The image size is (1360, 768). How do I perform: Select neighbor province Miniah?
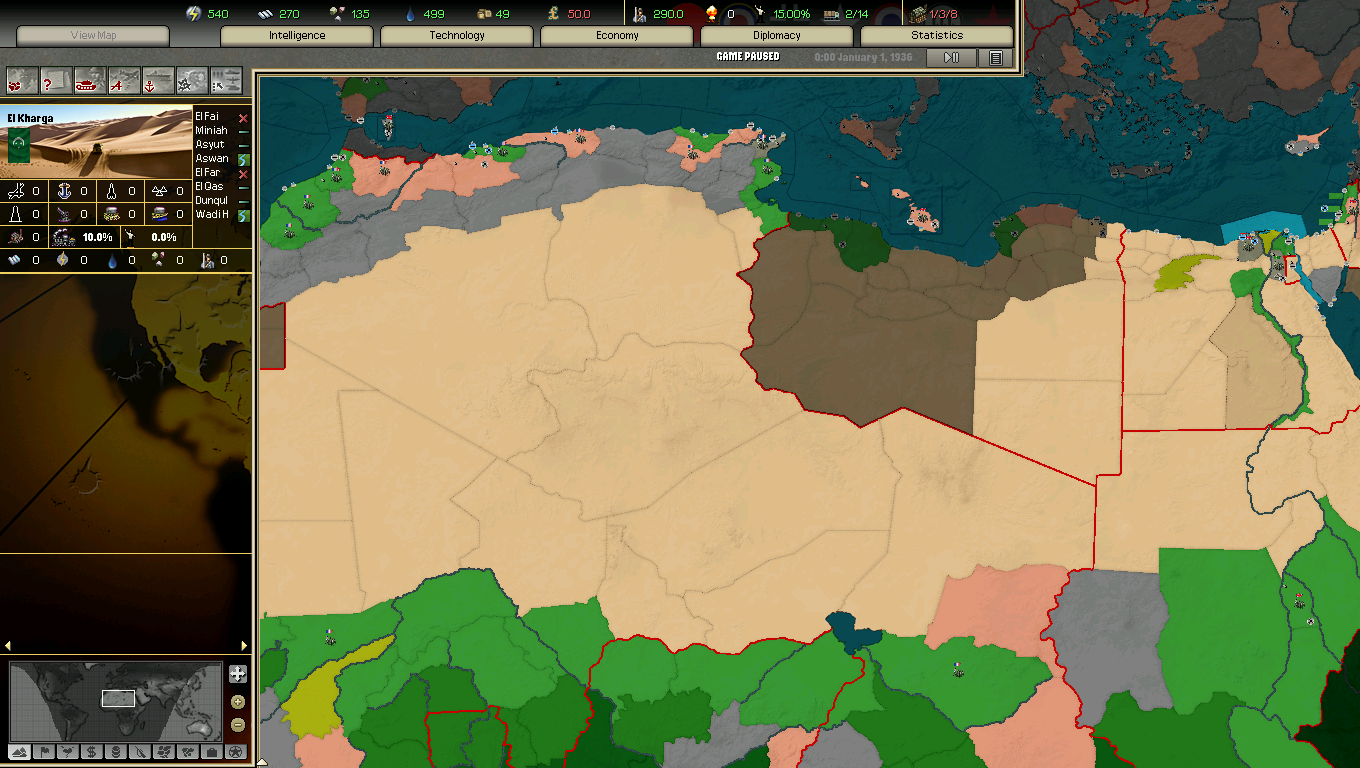[x=211, y=130]
